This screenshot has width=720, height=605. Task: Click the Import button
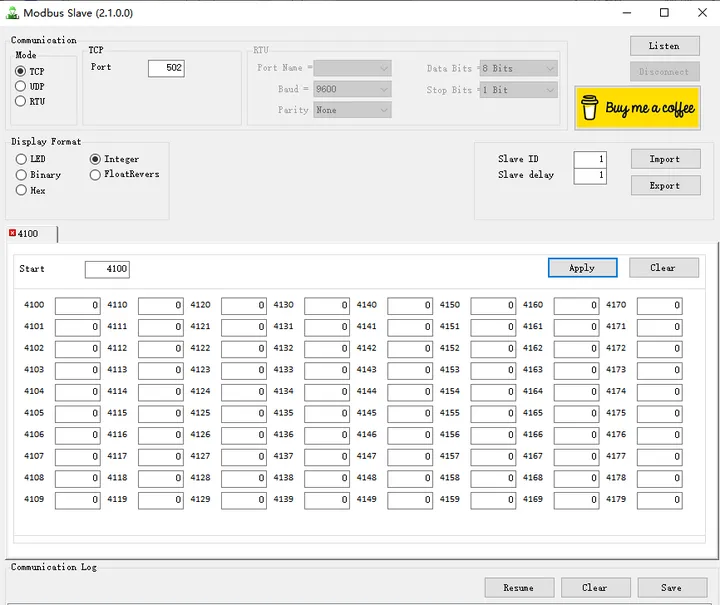coord(666,159)
